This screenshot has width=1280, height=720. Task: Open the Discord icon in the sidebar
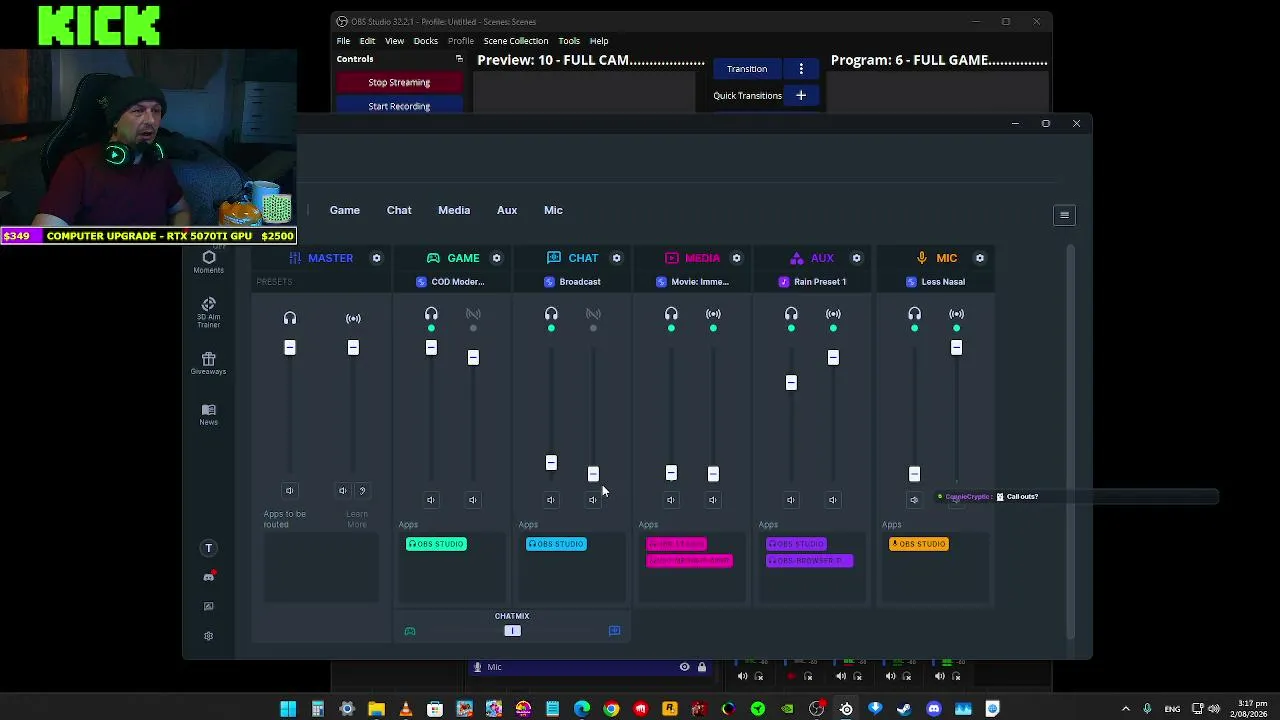pos(208,577)
